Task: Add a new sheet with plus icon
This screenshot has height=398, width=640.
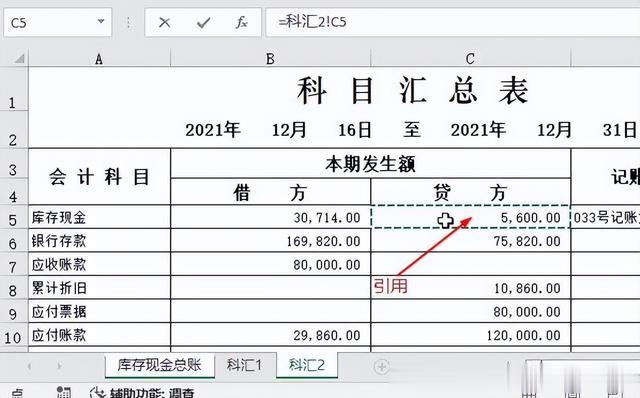Action: pos(382,367)
